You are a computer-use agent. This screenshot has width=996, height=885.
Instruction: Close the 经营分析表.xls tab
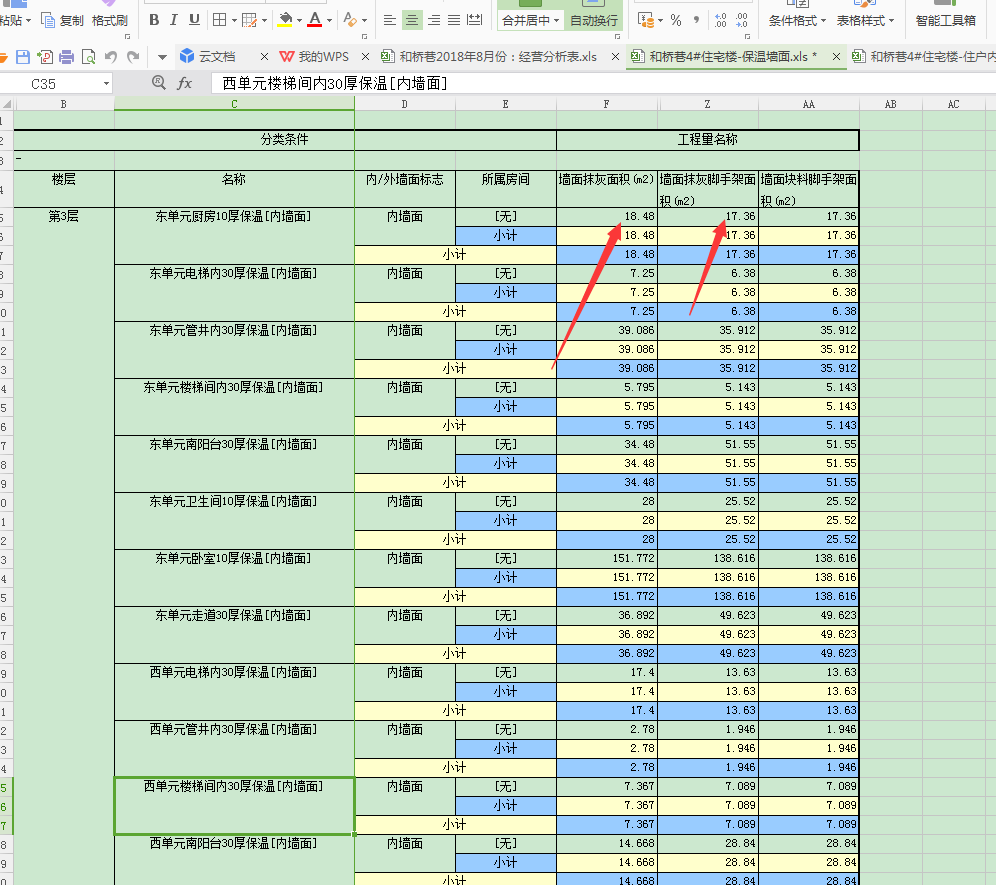coord(615,57)
